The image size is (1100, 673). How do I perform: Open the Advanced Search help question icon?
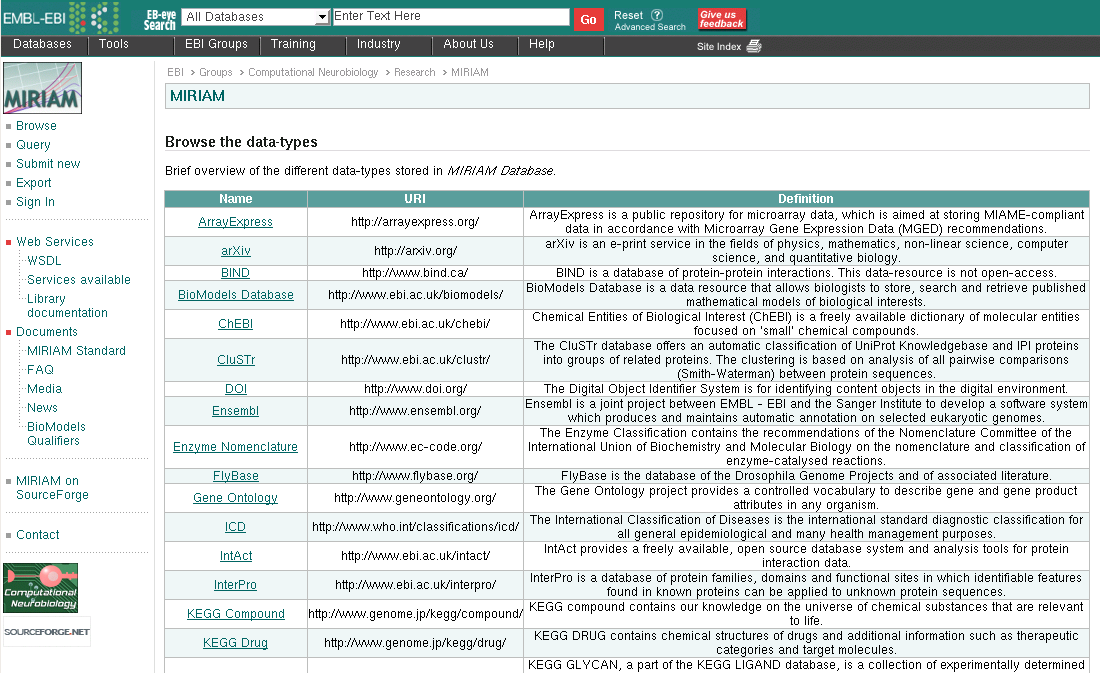click(657, 15)
